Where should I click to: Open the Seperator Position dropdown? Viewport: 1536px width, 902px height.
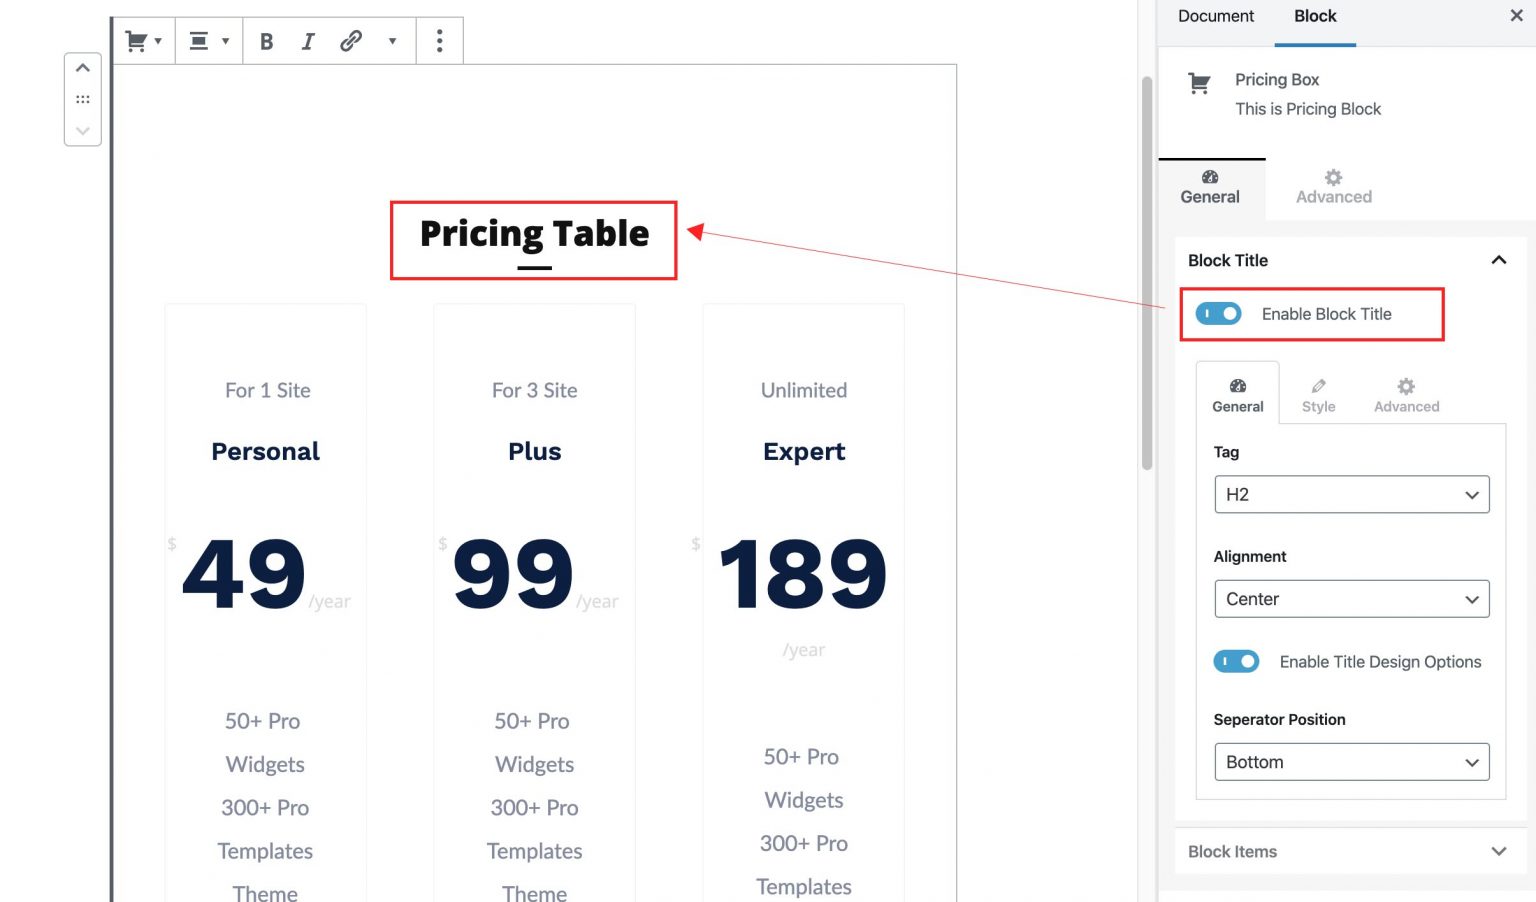1351,761
